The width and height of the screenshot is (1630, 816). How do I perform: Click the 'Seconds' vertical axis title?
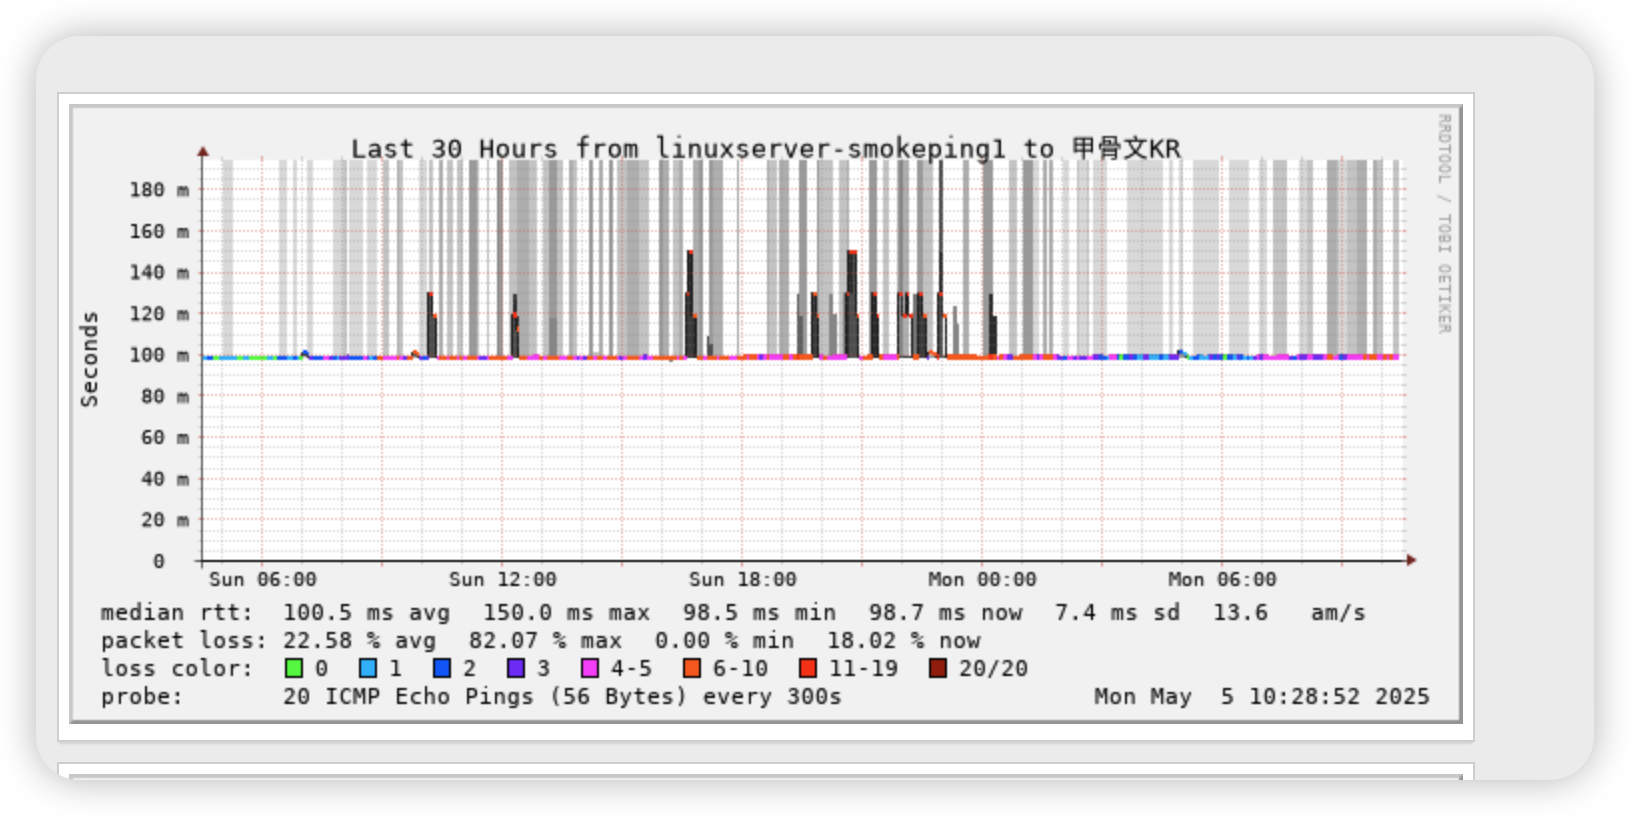click(x=90, y=359)
